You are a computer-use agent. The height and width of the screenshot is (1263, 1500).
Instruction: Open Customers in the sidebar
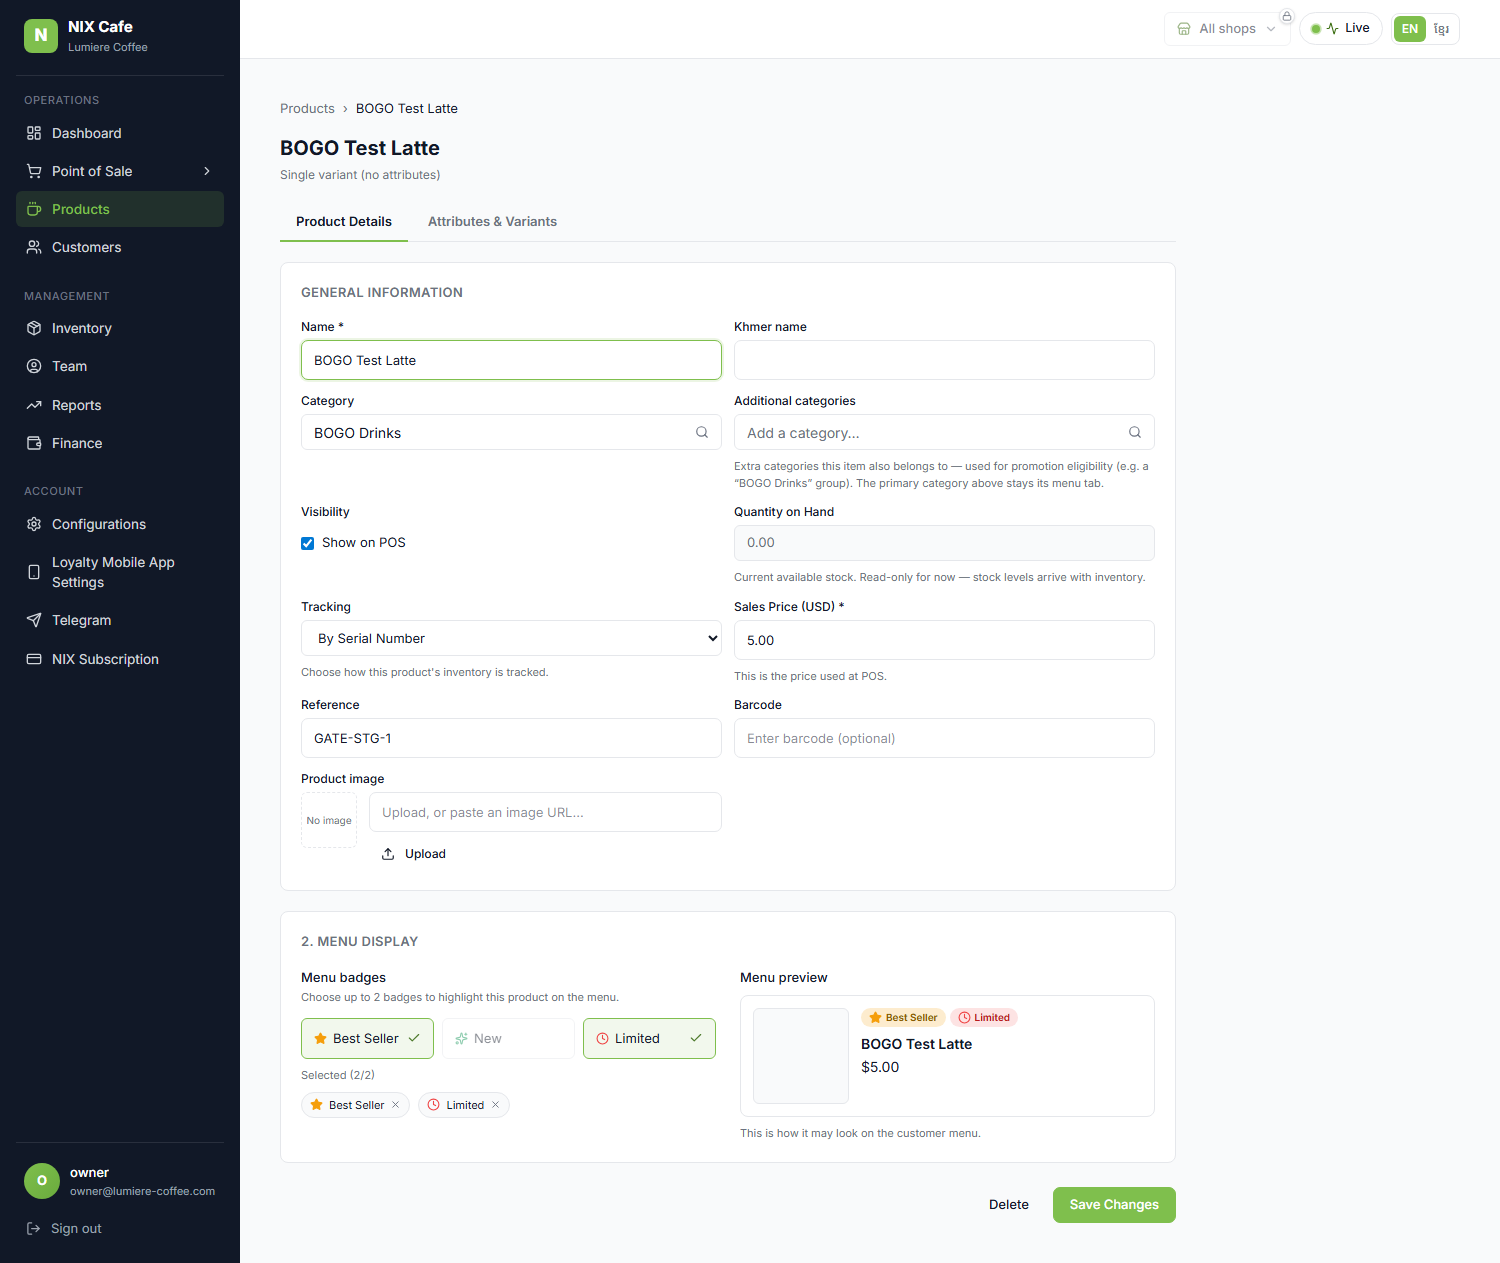[120, 247]
